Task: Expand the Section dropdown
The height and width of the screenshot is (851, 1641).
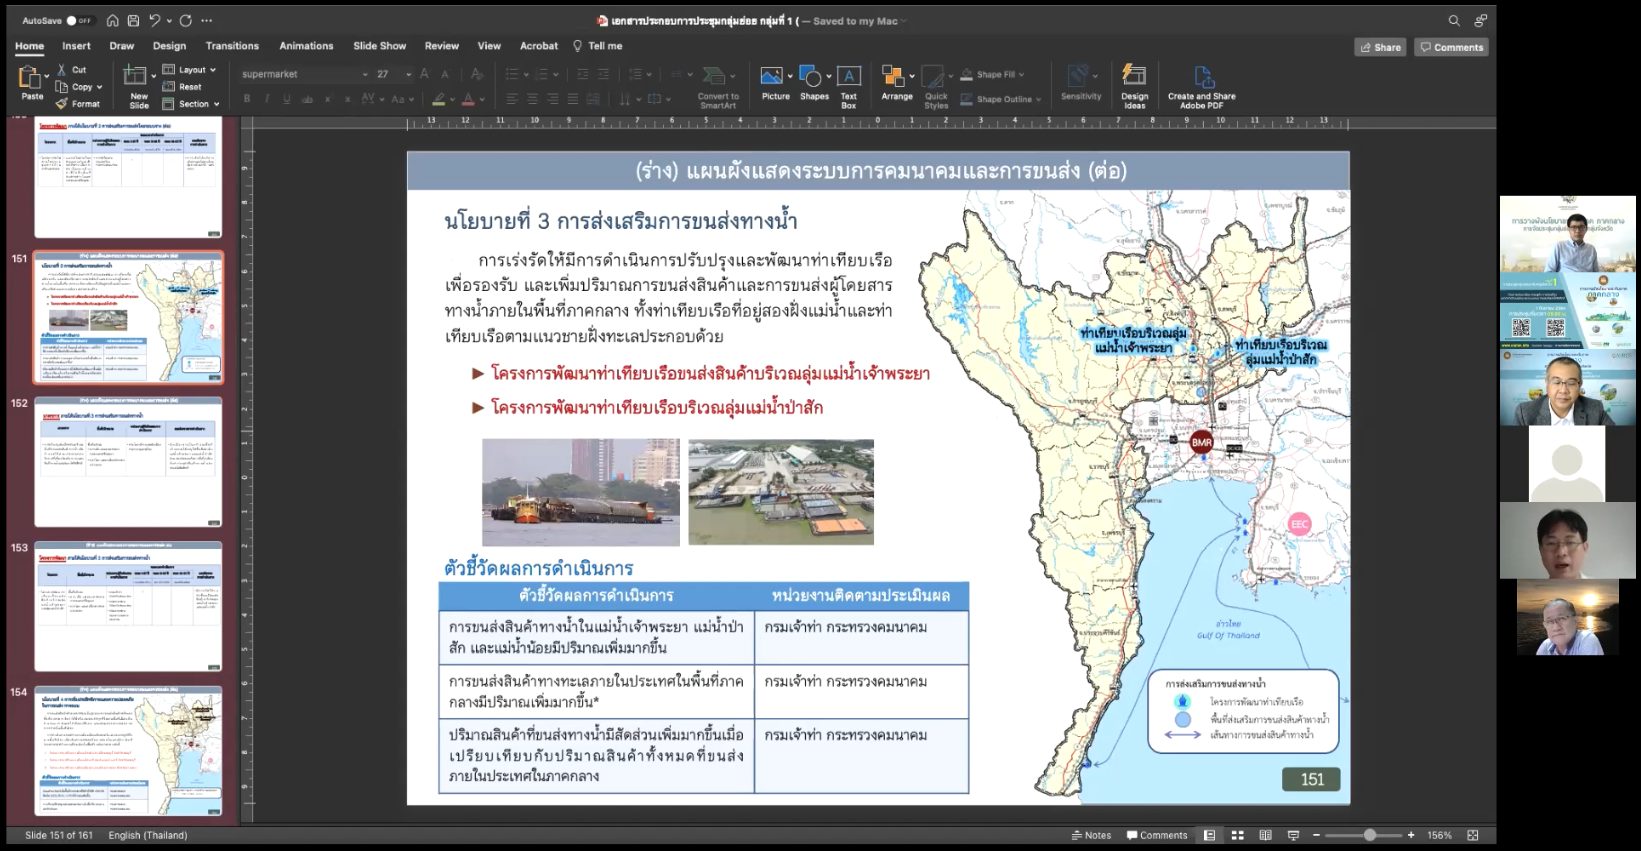Action: 192,104
